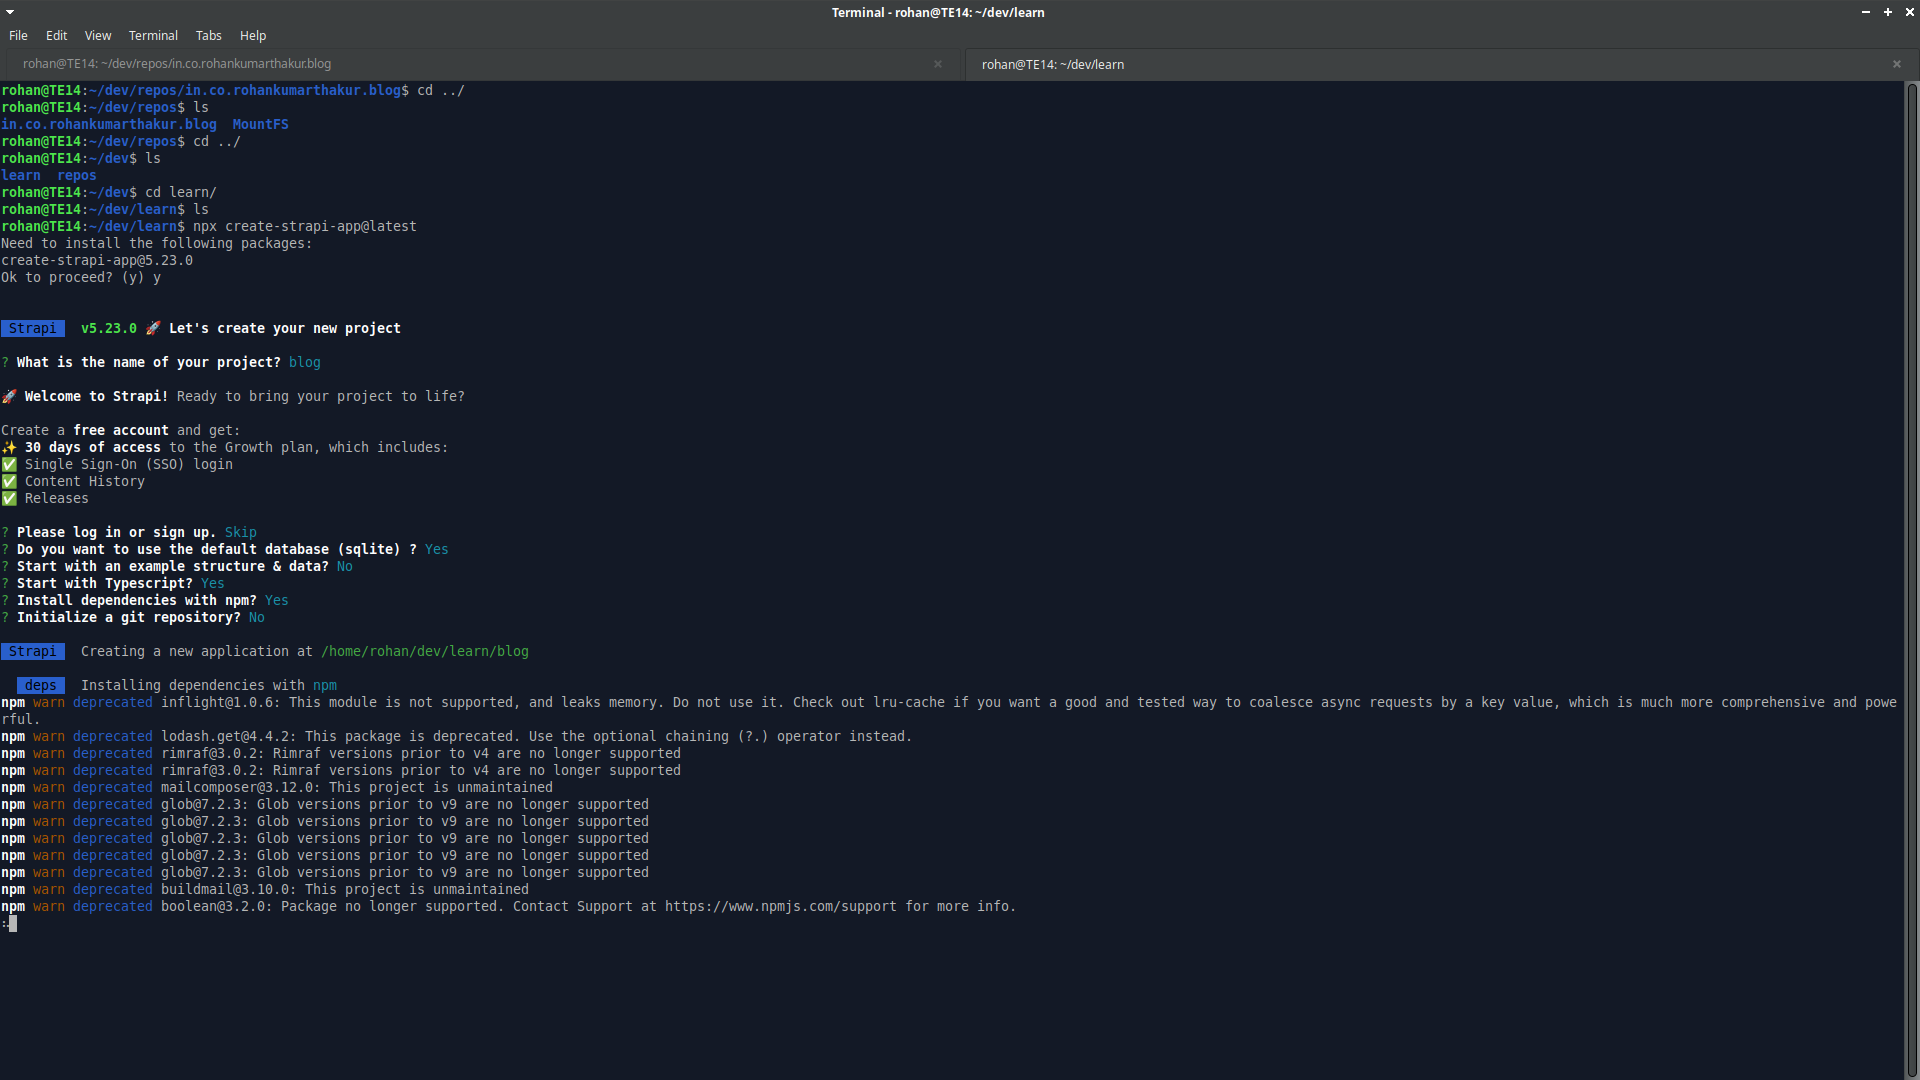Click the terminal cursor block
Viewport: 1920px width, 1080px height.
tap(13, 923)
